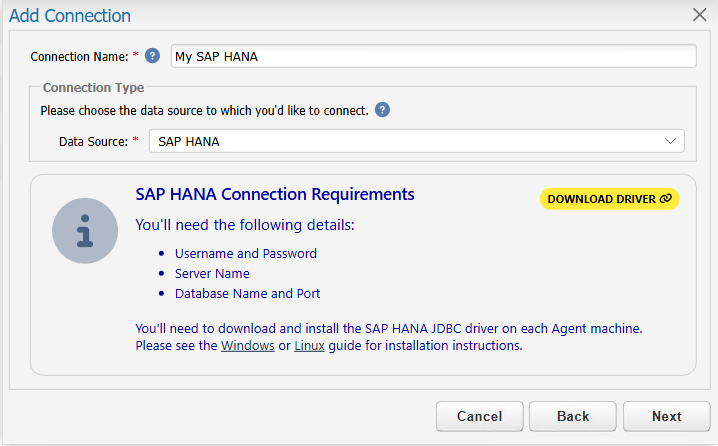Proceed with the Next button

click(x=667, y=416)
